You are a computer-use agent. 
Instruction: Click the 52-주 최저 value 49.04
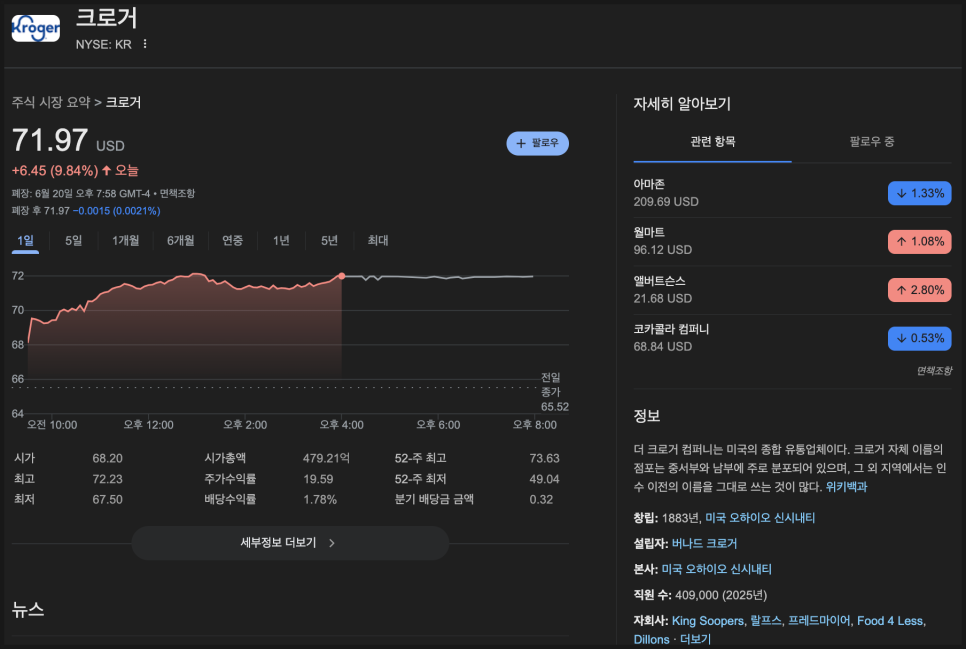544,479
